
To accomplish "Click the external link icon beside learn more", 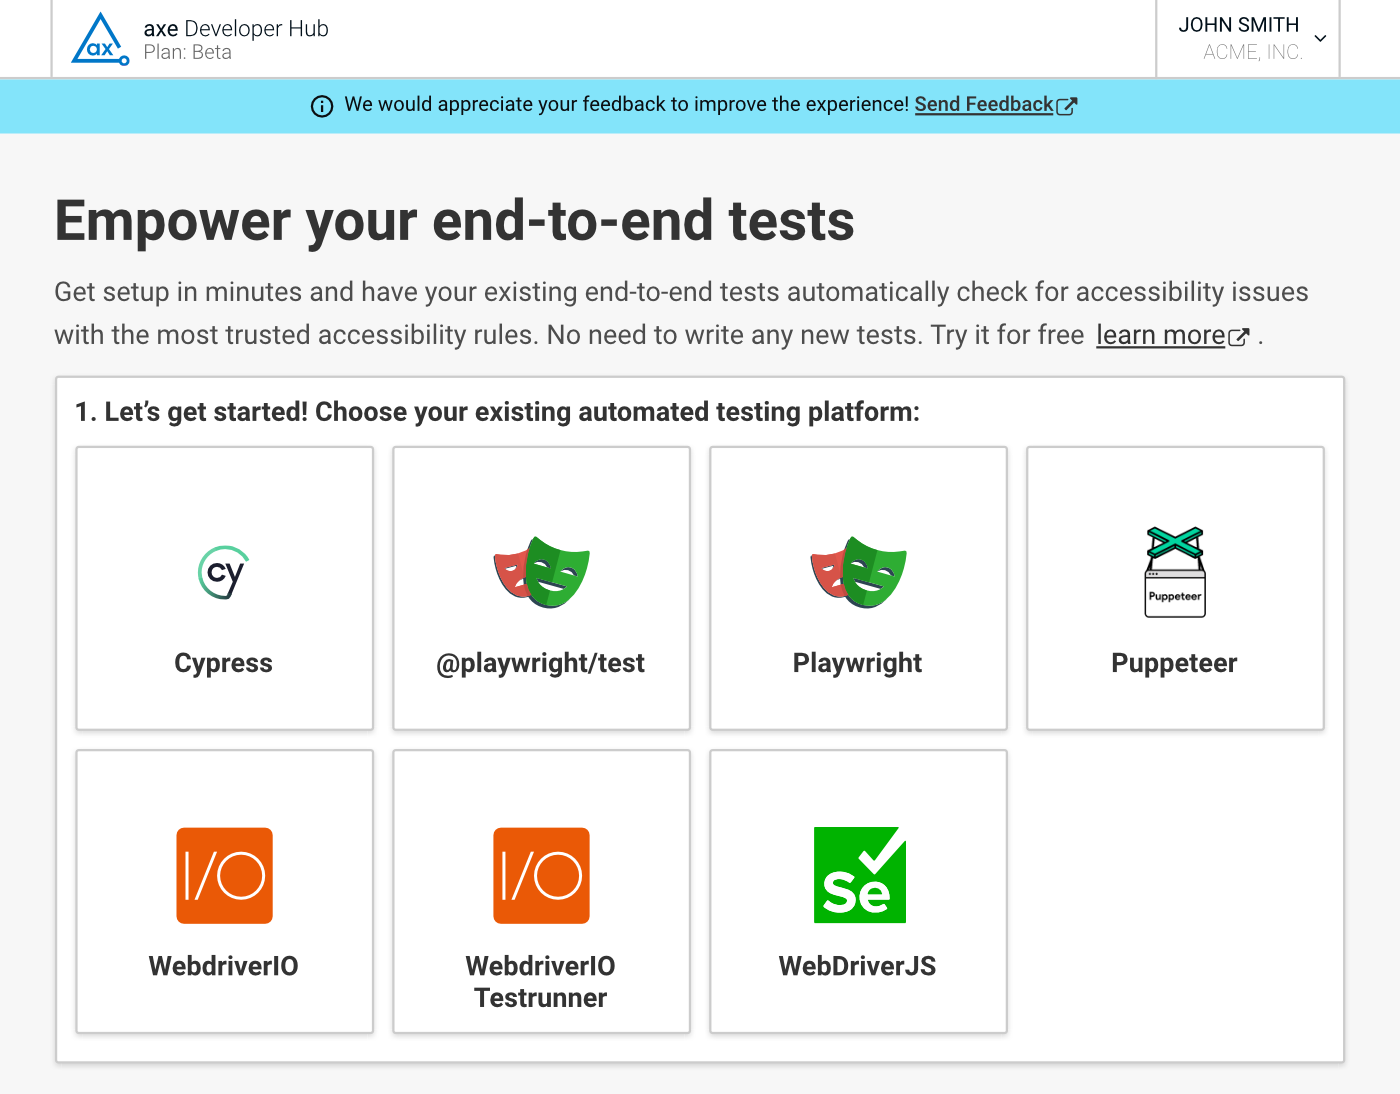I will point(1239,337).
